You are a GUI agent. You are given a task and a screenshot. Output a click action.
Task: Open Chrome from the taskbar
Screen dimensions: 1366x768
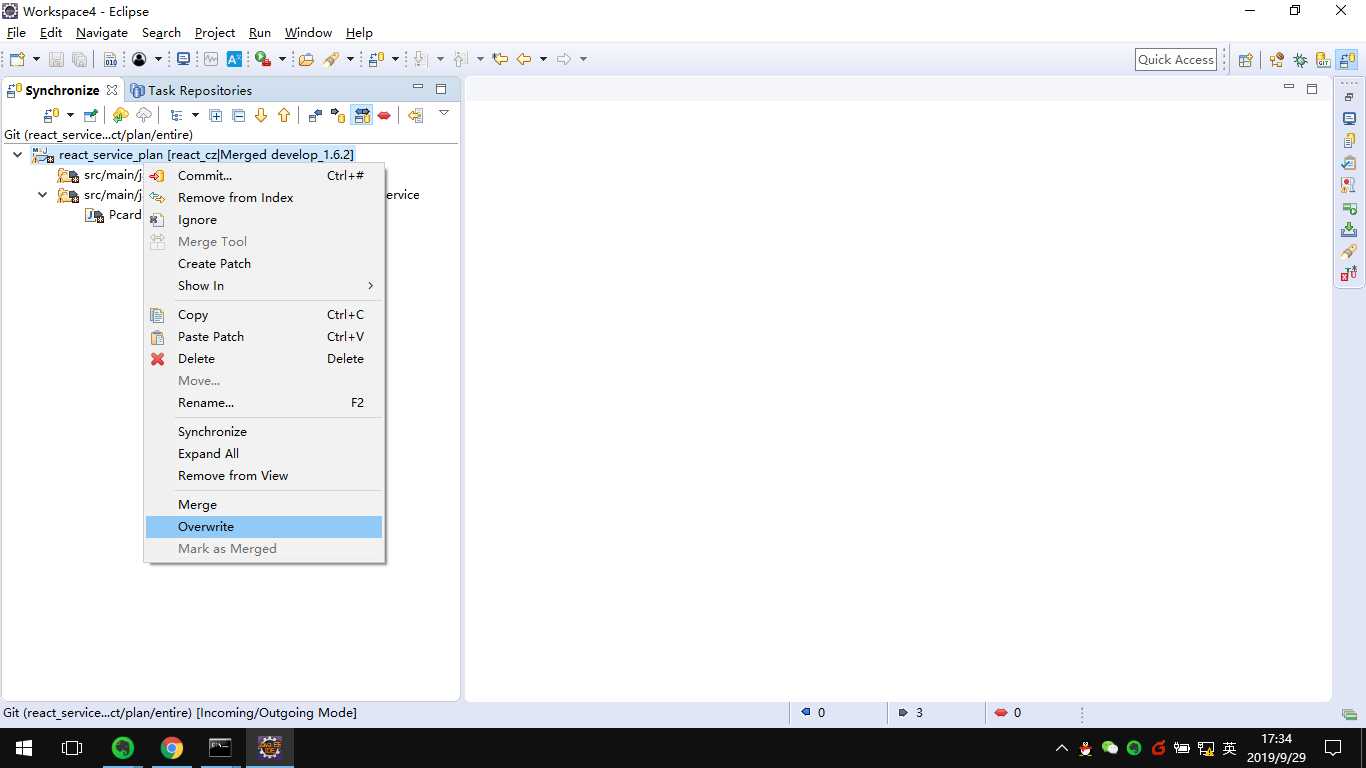172,748
